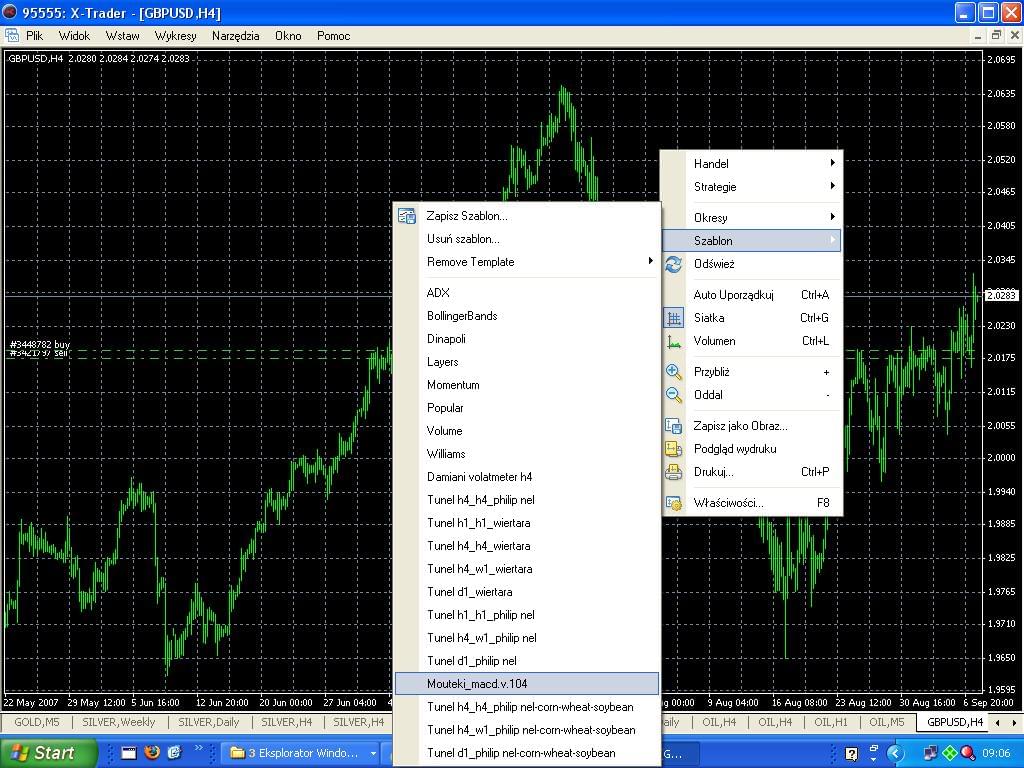Toggle the Siatka grid icon

[673, 318]
